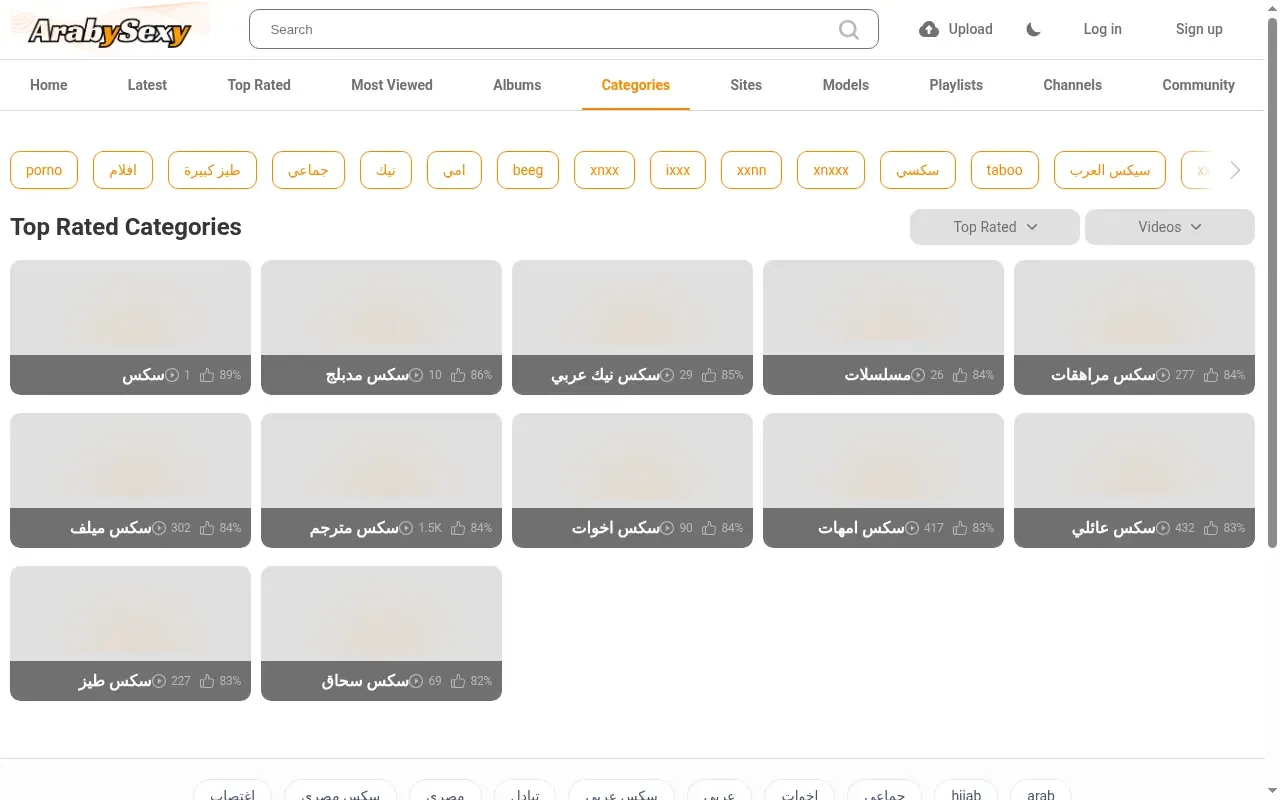
Task: Open the Sign up page
Action: click(1199, 29)
